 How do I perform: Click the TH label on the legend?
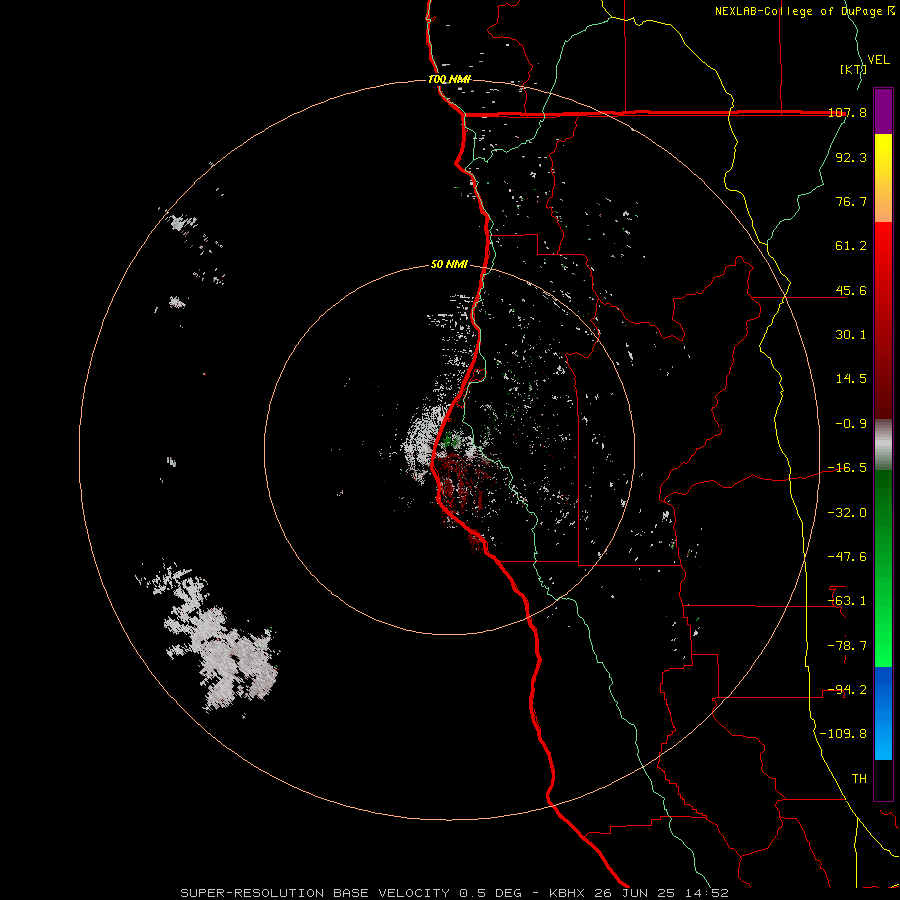point(859,779)
